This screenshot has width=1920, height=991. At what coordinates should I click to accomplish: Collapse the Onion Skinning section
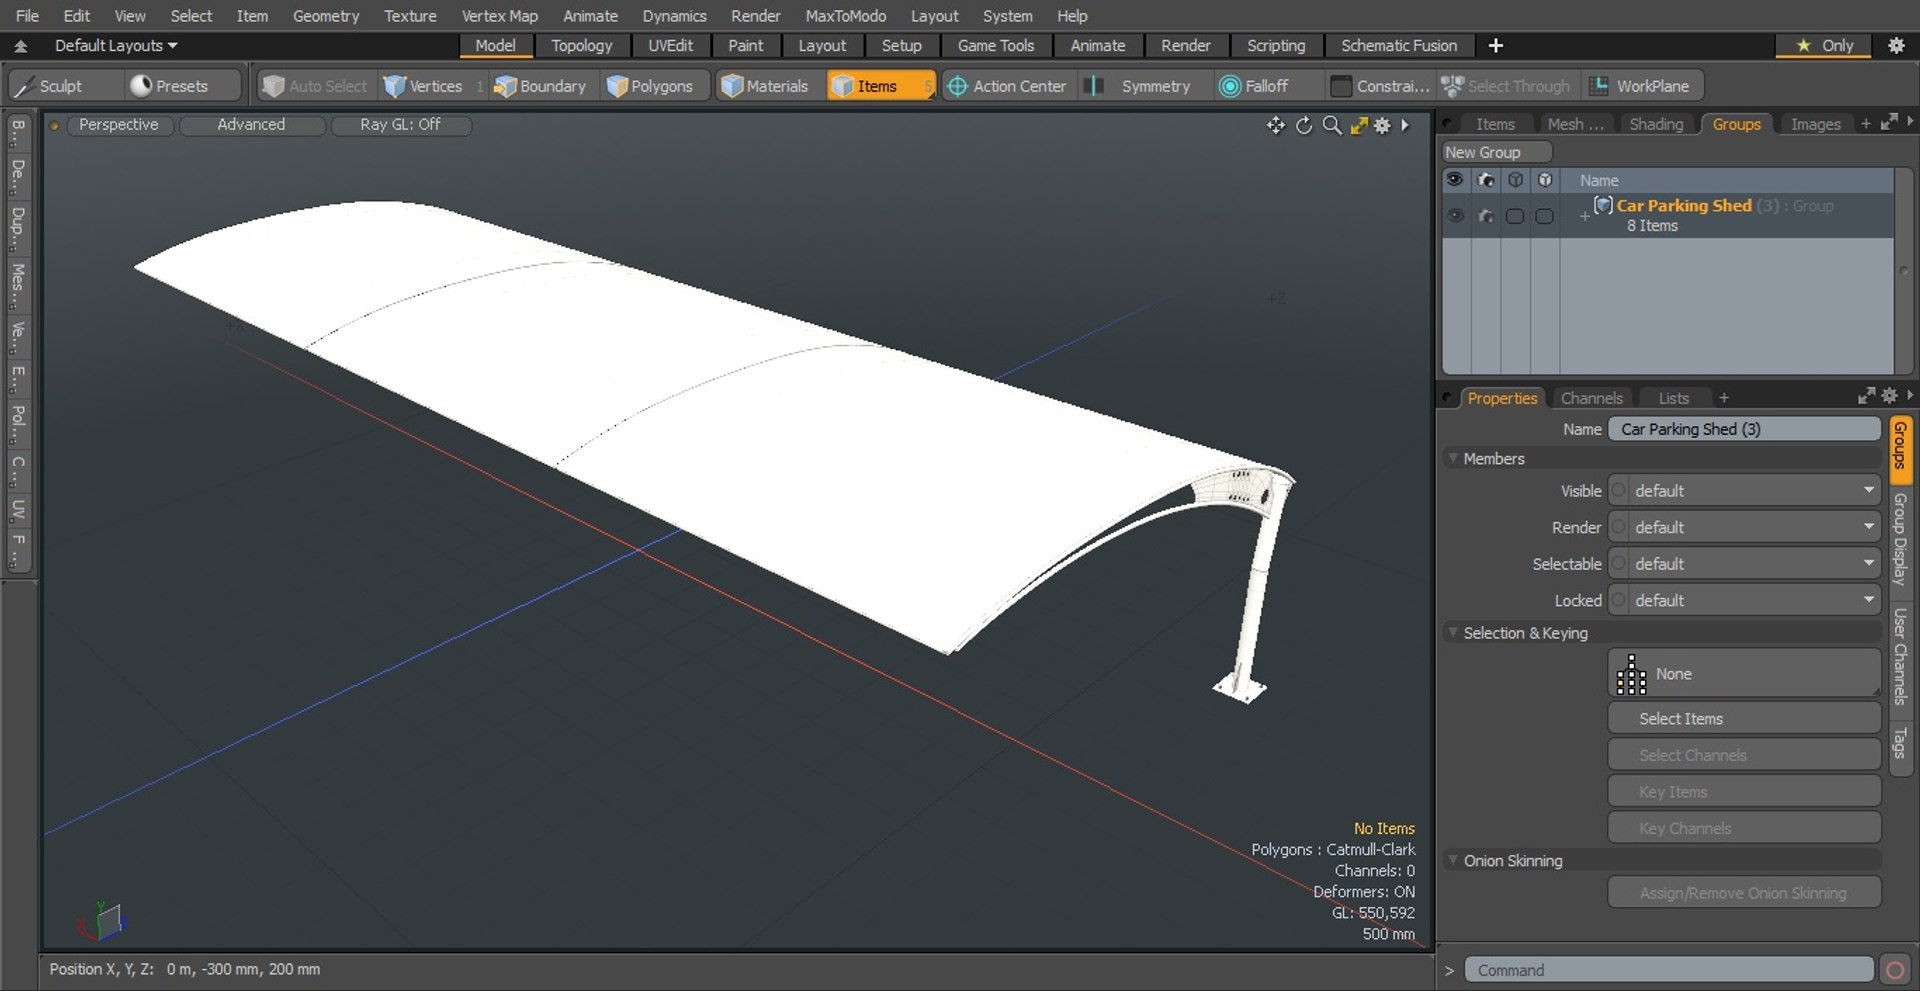coord(1453,860)
